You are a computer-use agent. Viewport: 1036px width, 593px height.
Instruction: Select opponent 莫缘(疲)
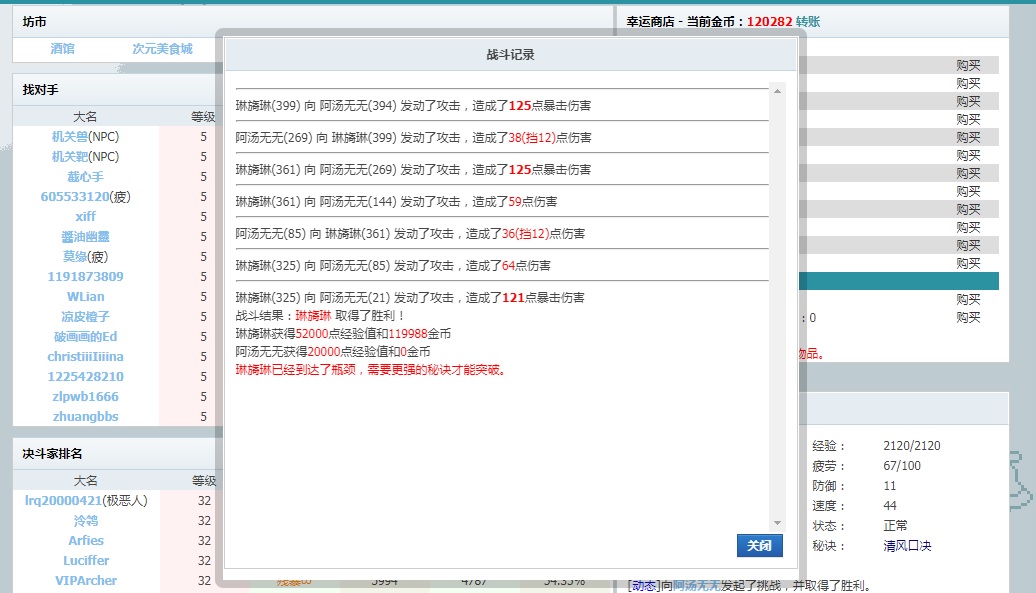85,256
